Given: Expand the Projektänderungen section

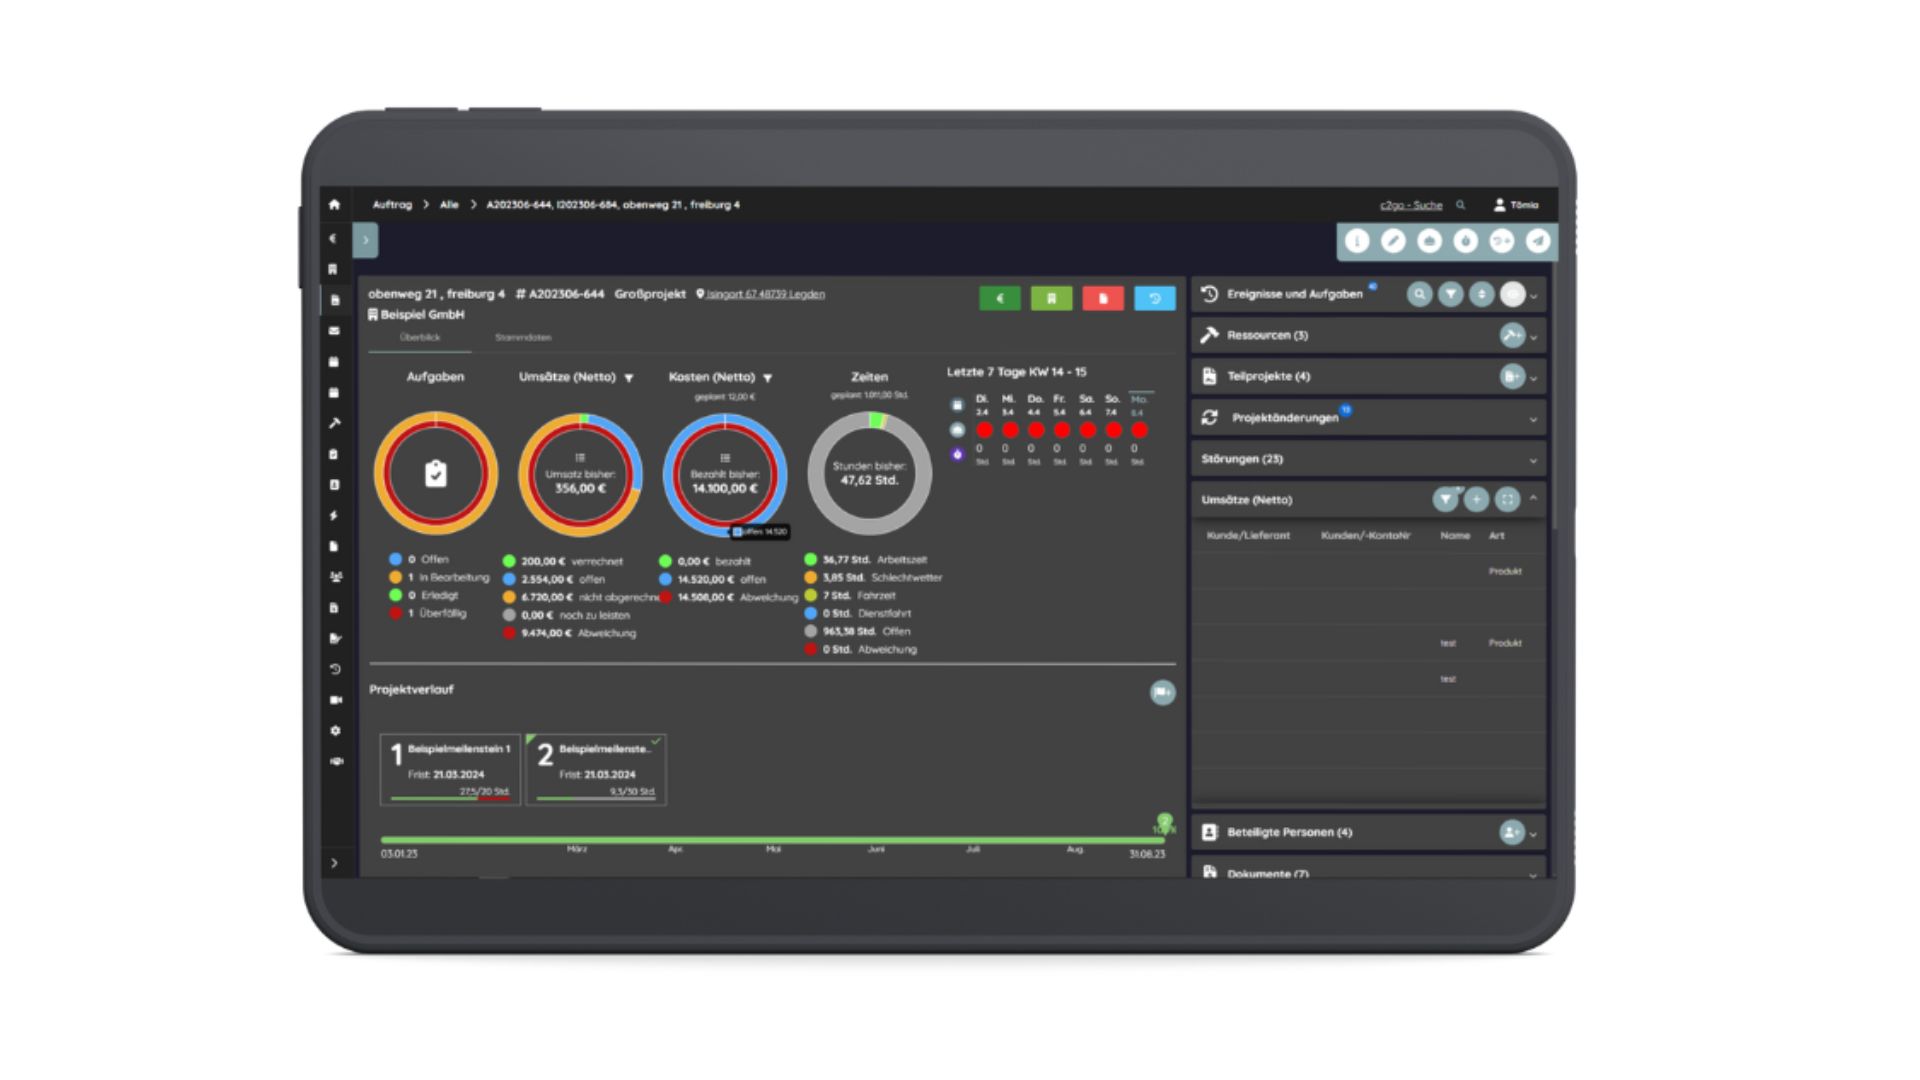Looking at the screenshot, I should 1533,419.
